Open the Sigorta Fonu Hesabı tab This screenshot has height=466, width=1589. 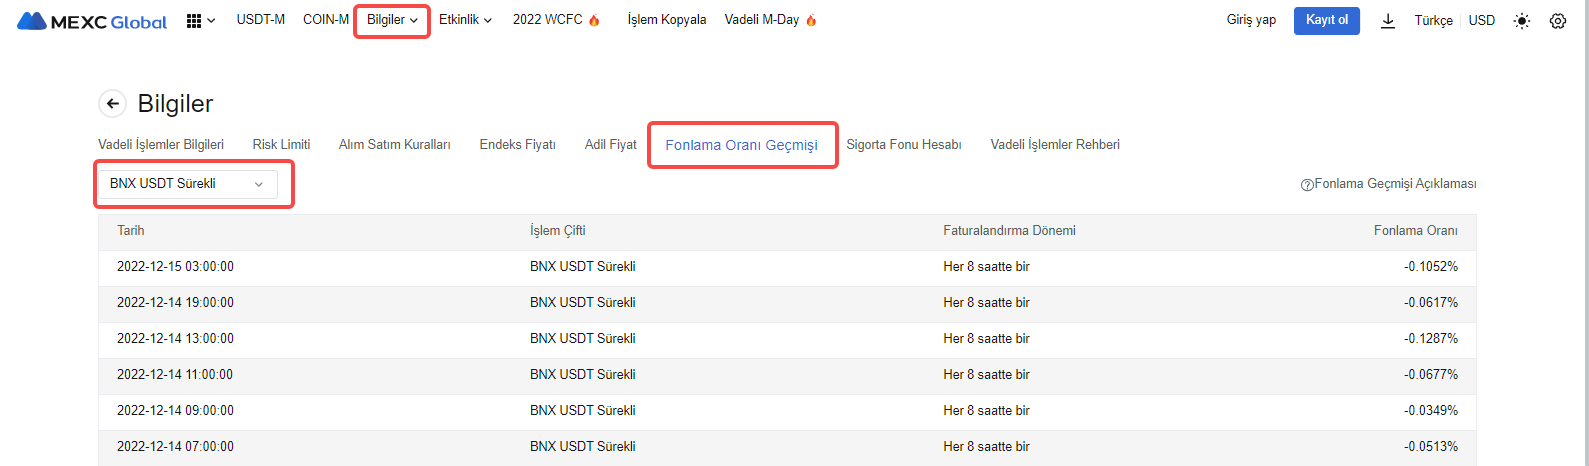click(904, 145)
